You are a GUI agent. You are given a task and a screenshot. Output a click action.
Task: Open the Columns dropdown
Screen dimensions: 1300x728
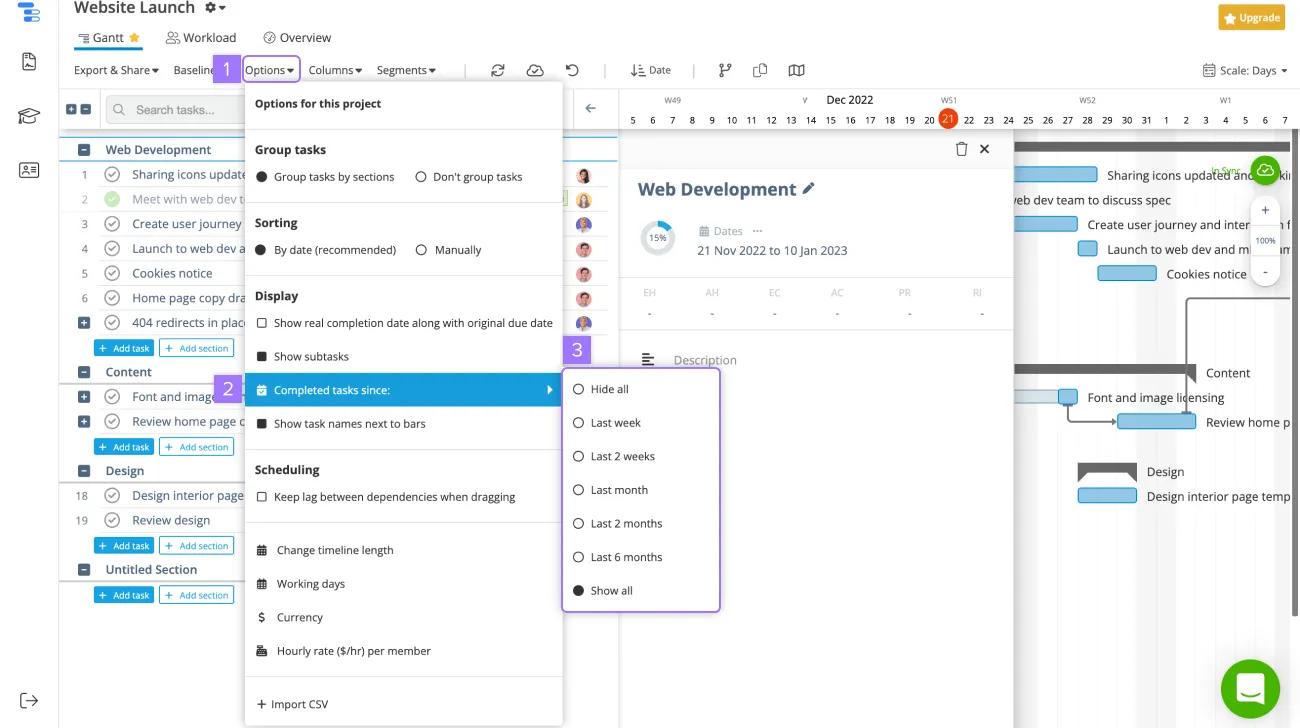click(x=335, y=70)
